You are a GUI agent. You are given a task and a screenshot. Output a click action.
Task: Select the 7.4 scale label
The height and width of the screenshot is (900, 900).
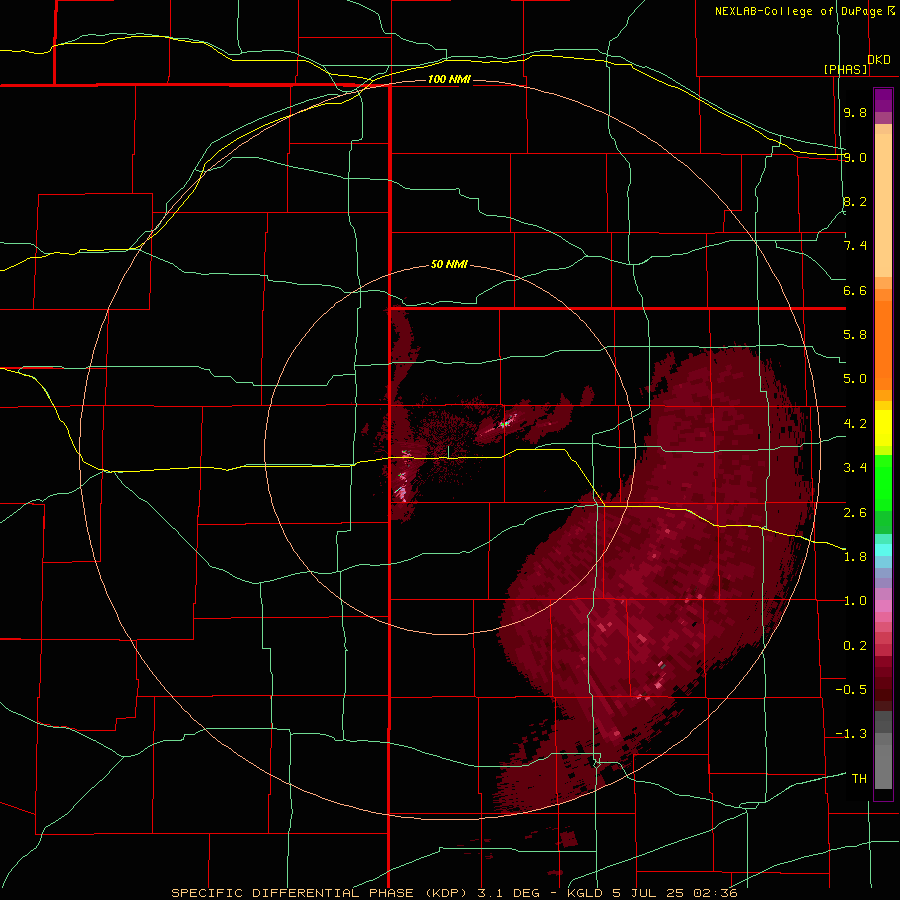click(x=855, y=246)
